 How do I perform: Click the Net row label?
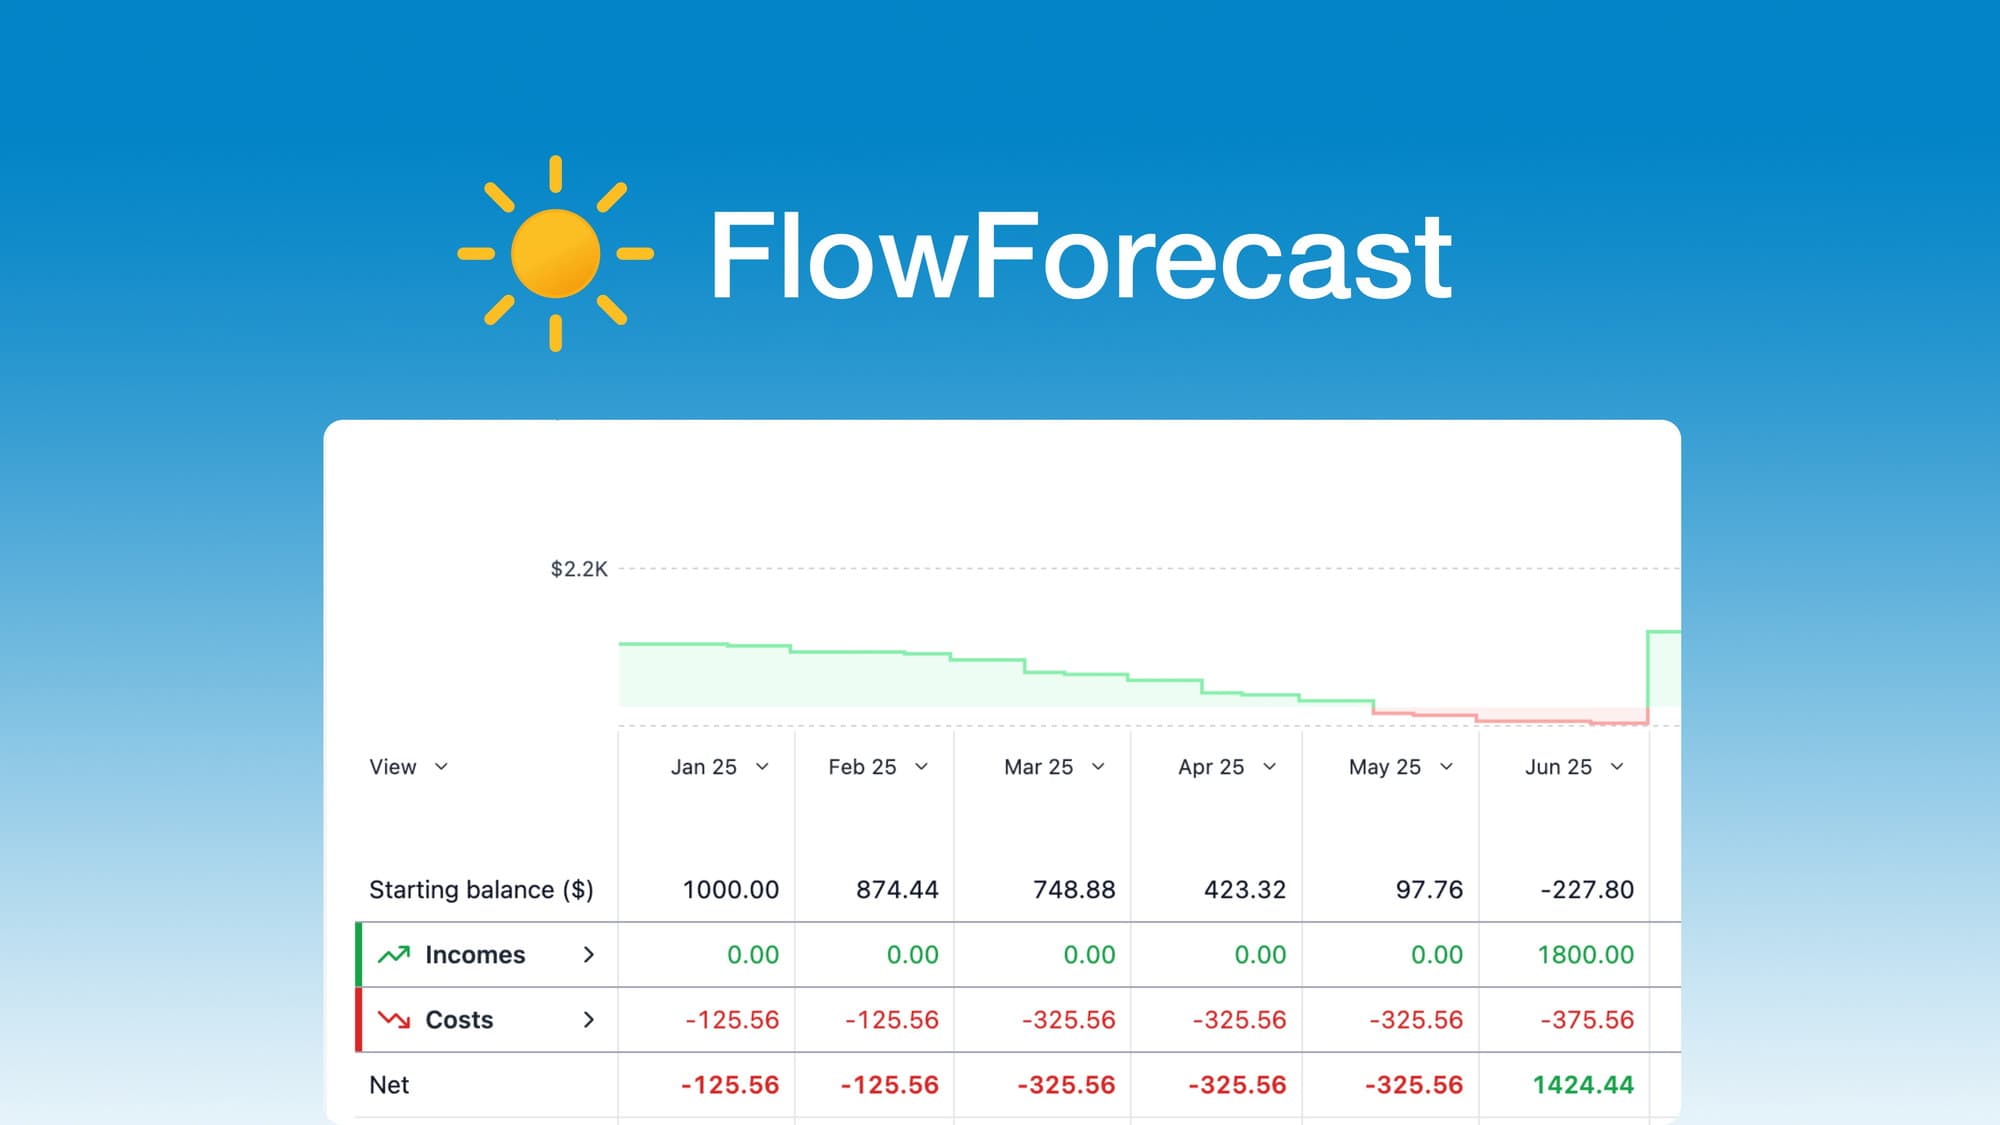(x=389, y=1084)
